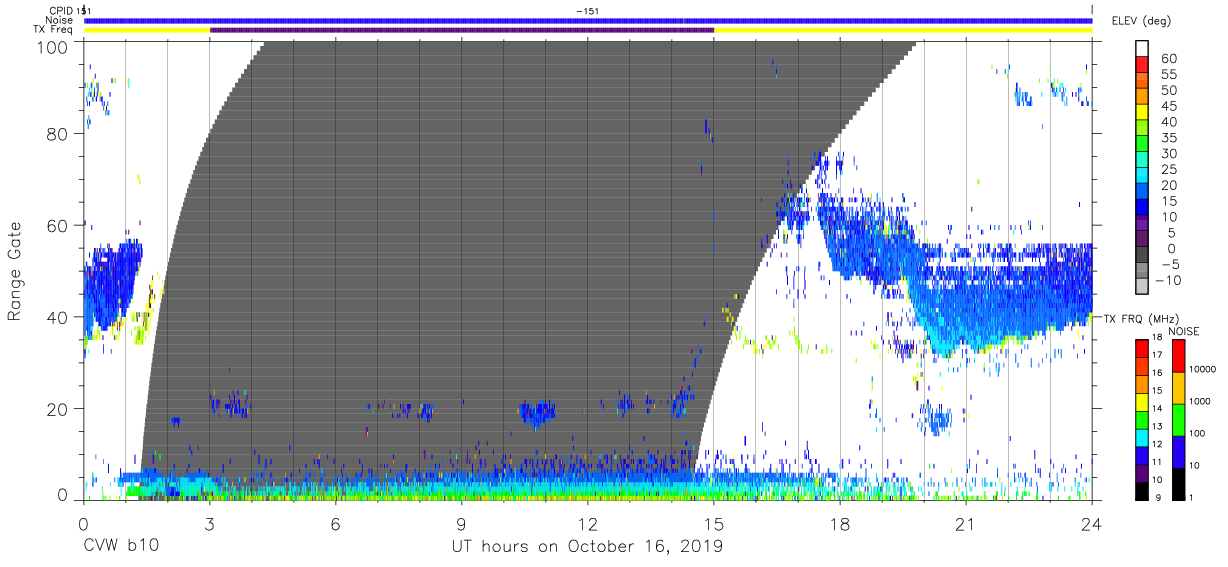
Task: Click elevation legend value "45"
Action: tap(1168, 105)
